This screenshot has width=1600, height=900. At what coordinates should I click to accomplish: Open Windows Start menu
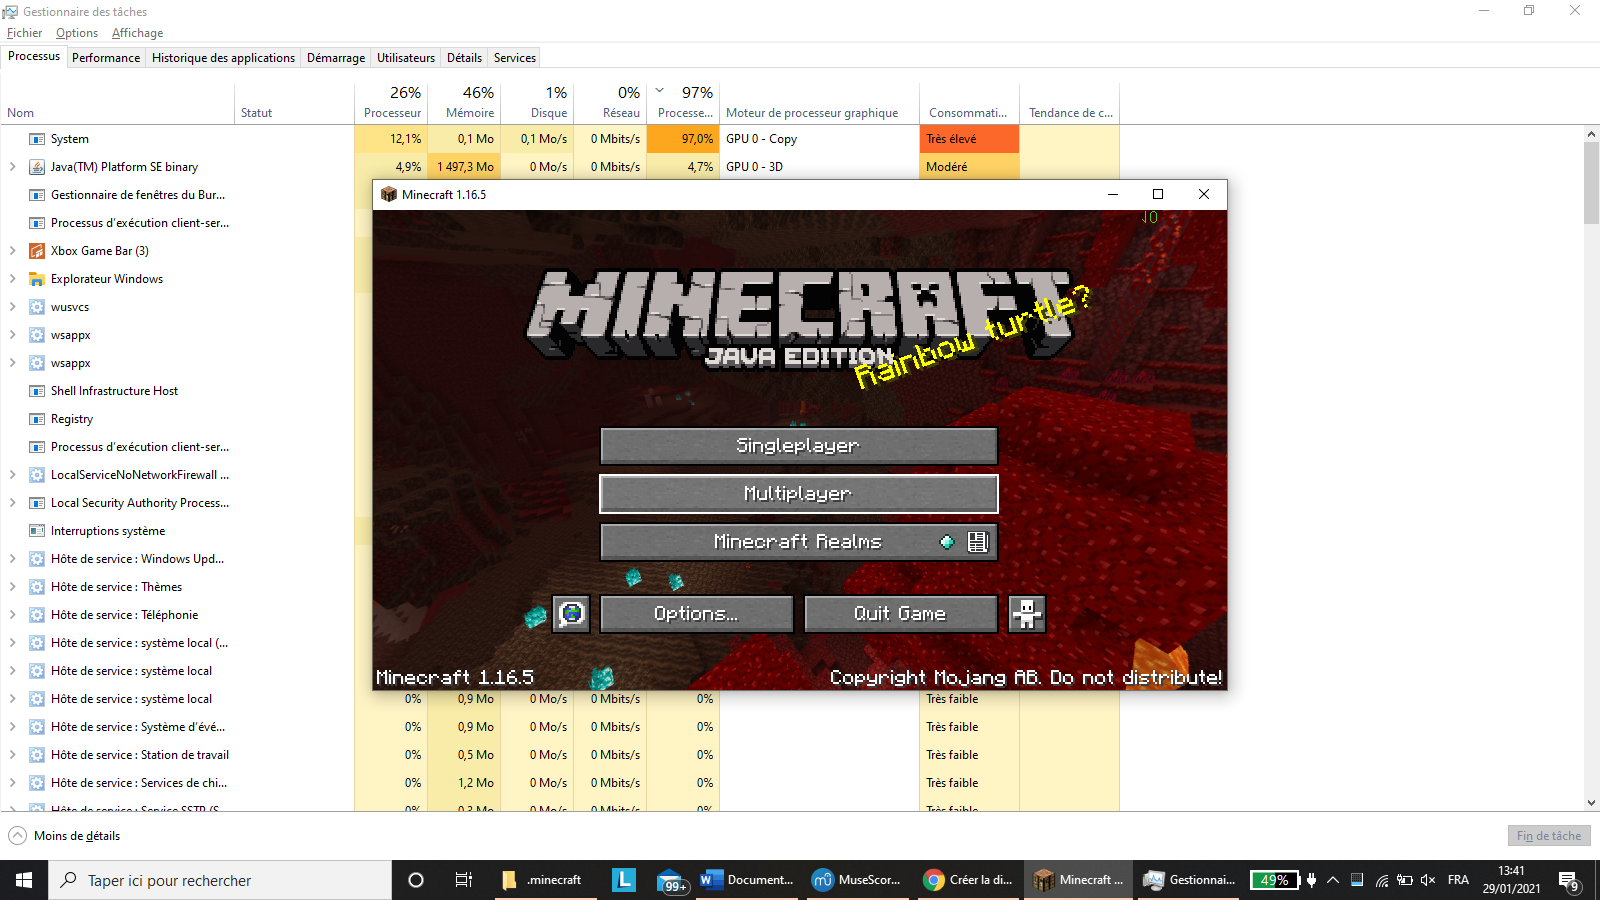tap(24, 880)
